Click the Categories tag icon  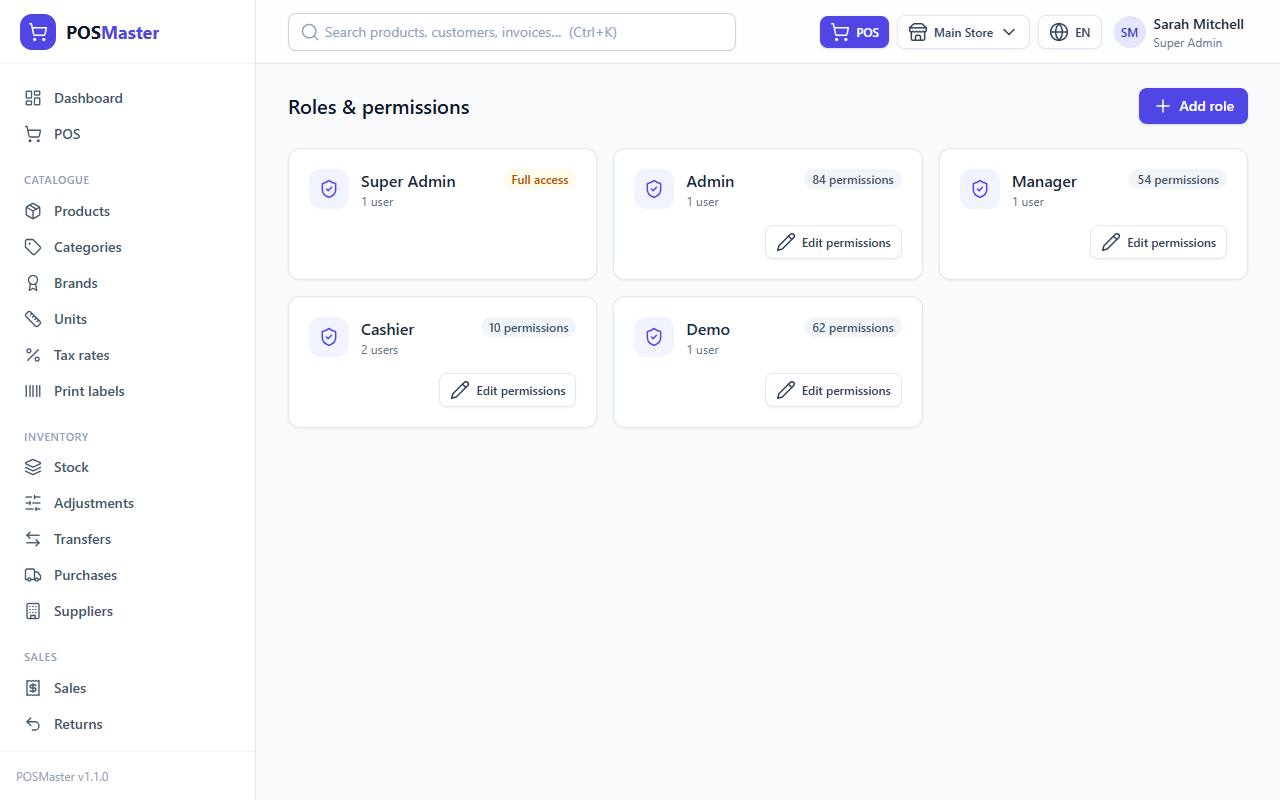pyautogui.click(x=33, y=247)
